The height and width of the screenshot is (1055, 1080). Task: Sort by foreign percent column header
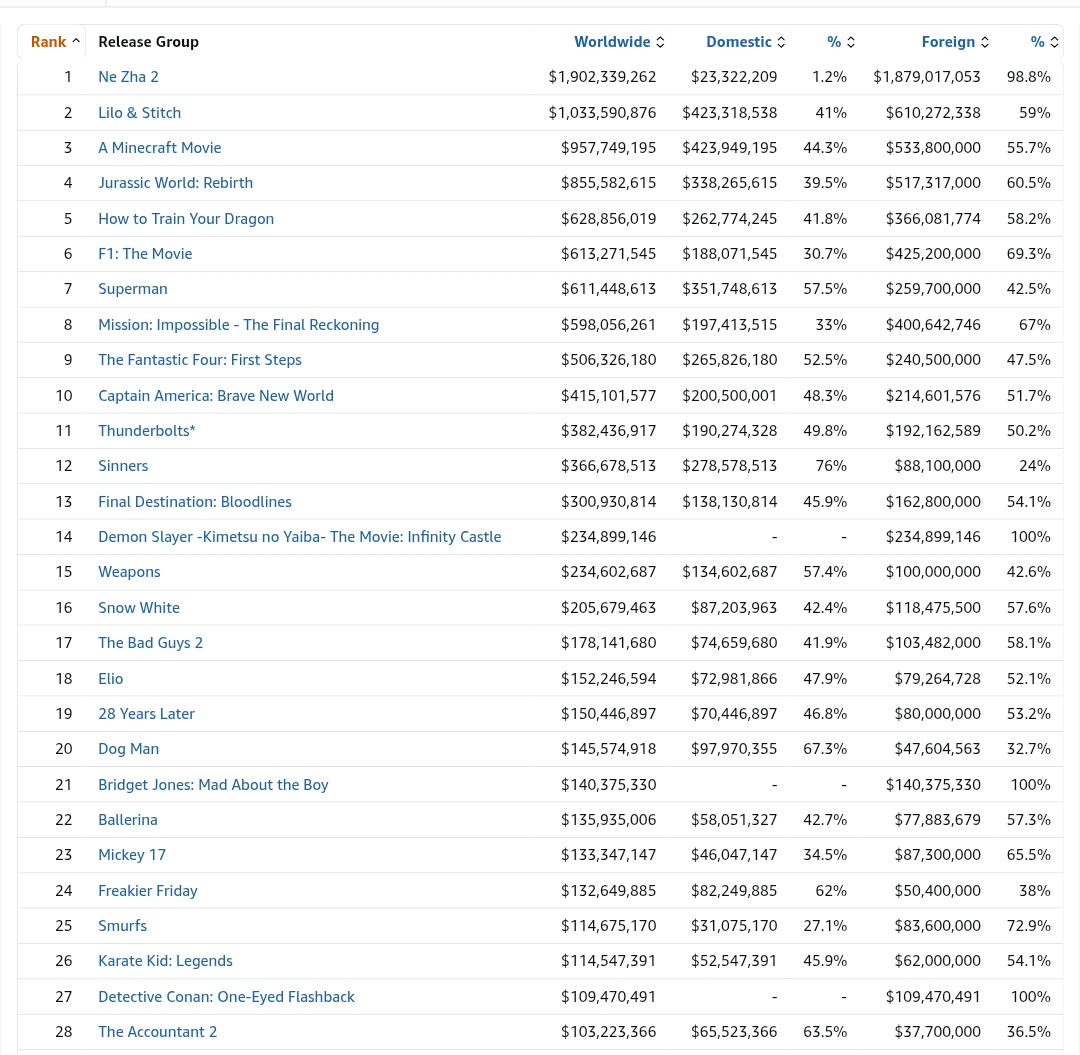[x=1044, y=42]
